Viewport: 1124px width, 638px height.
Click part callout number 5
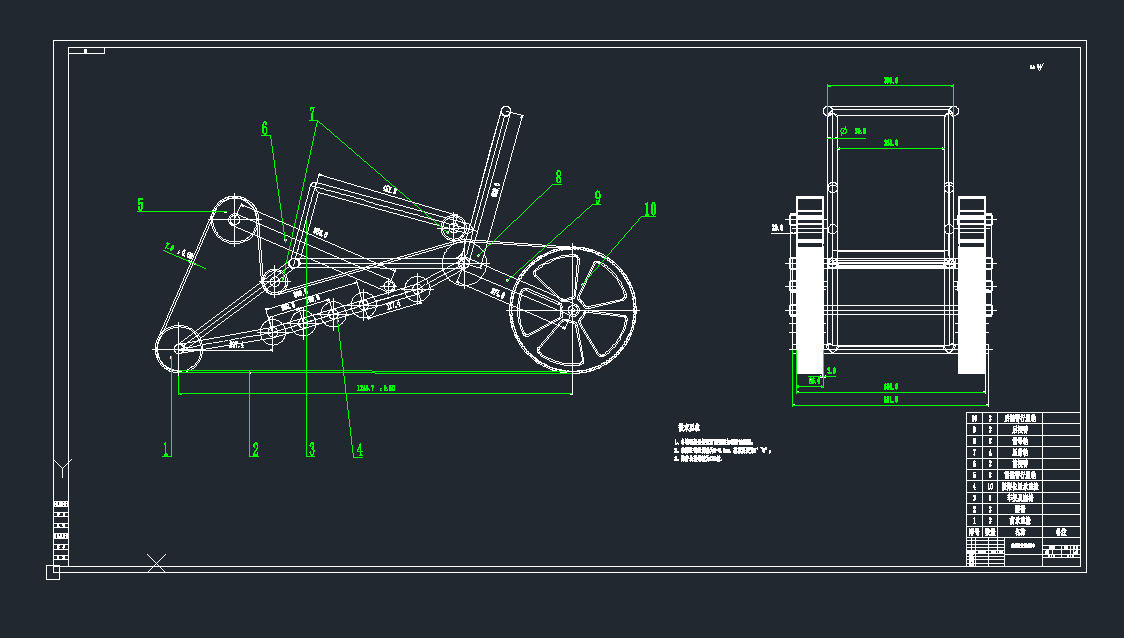(x=141, y=205)
